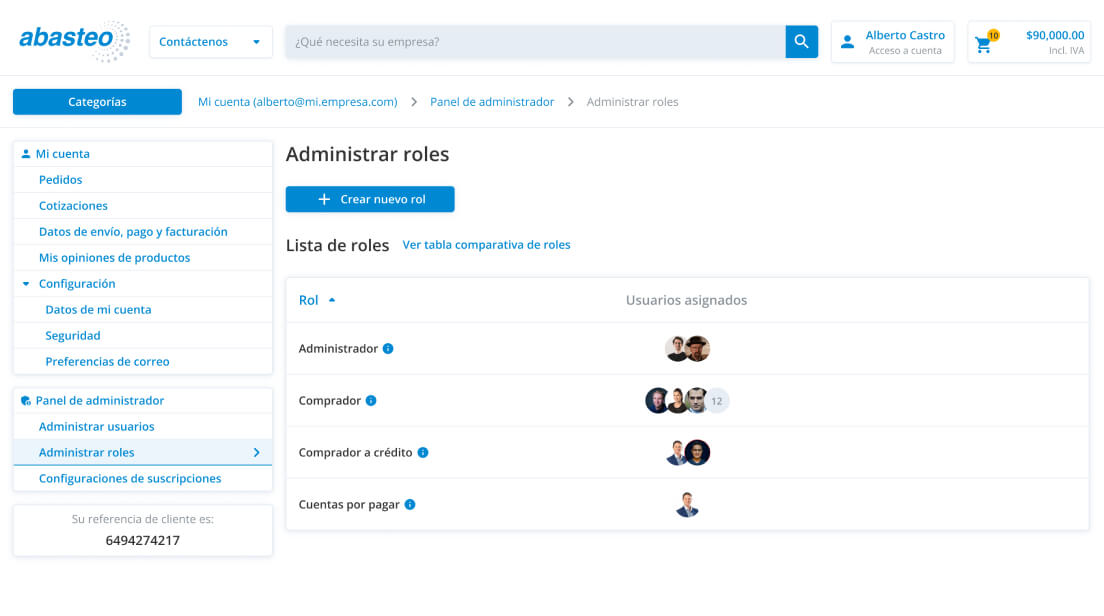Select Pedidos from account menu
The width and height of the screenshot is (1104, 616).
coord(60,180)
